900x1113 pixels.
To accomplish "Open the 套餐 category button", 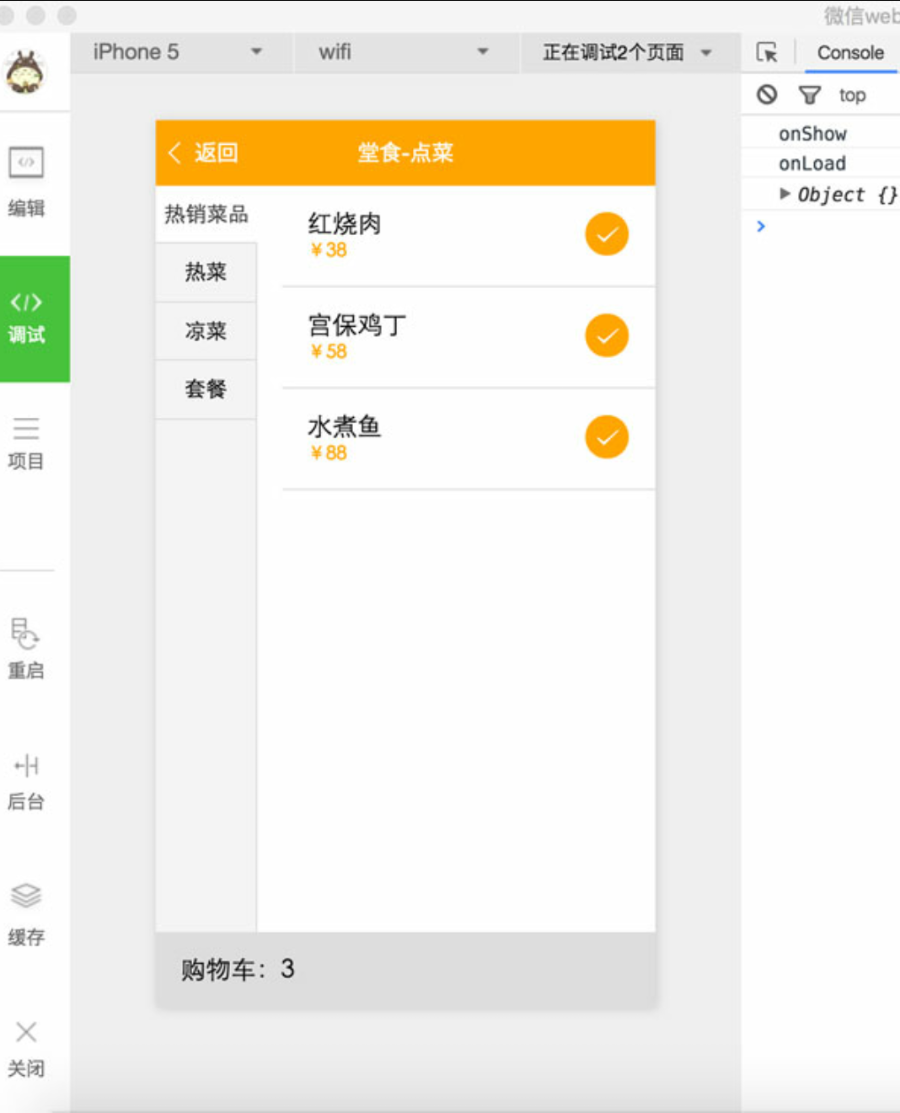I will pos(205,390).
